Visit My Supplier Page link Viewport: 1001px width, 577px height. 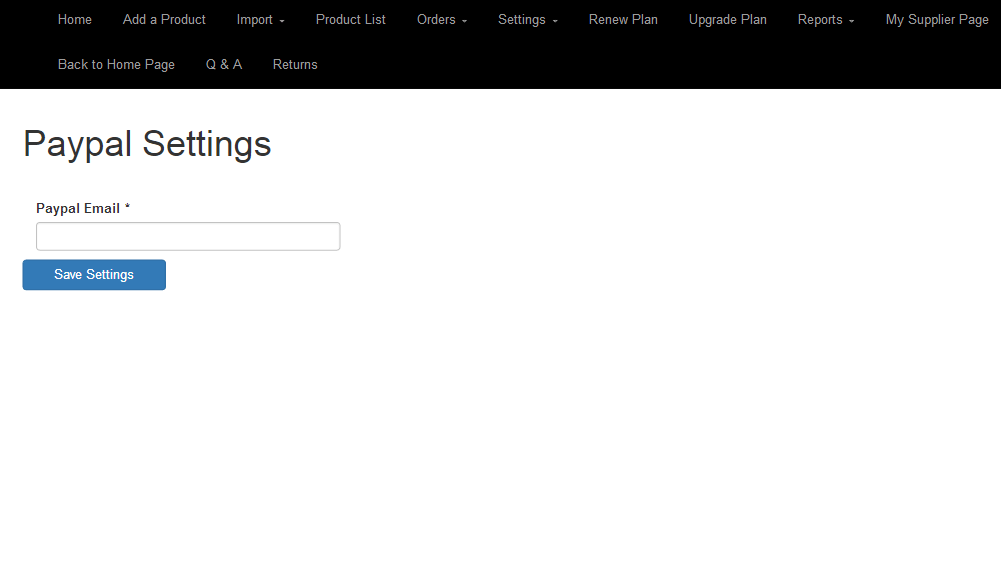(x=937, y=19)
